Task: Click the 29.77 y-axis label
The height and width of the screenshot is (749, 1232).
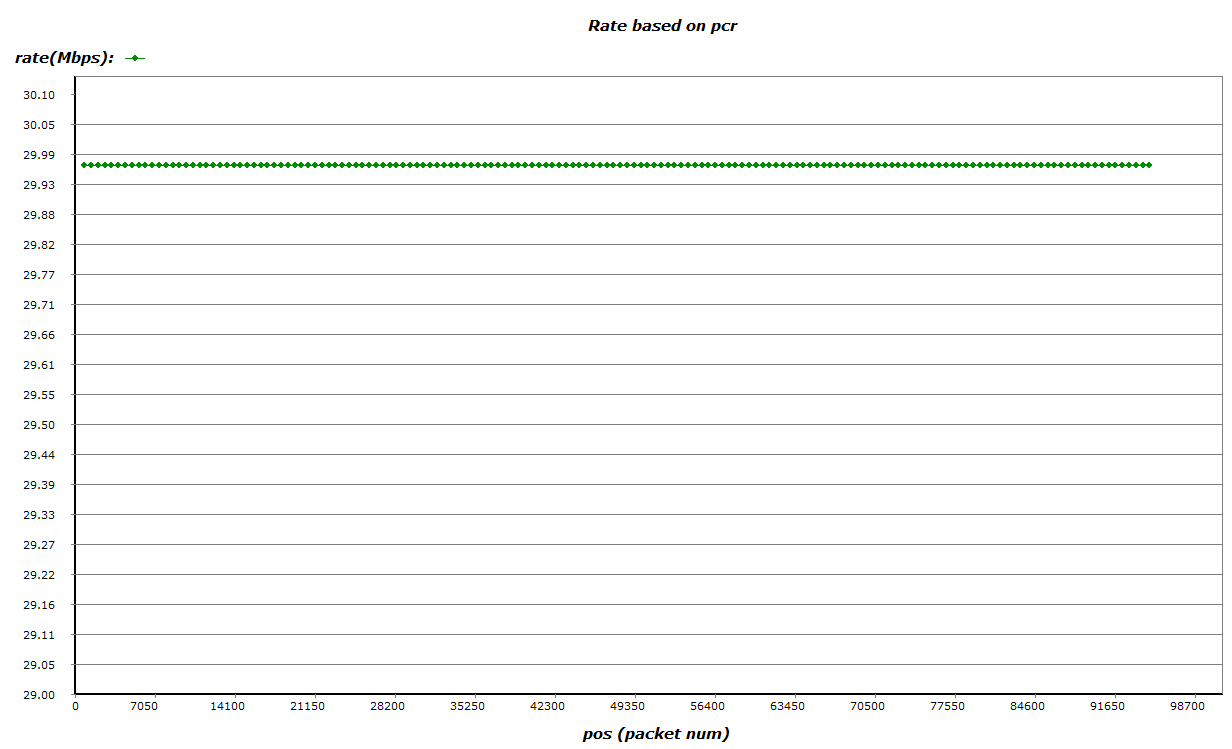Action: (39, 275)
